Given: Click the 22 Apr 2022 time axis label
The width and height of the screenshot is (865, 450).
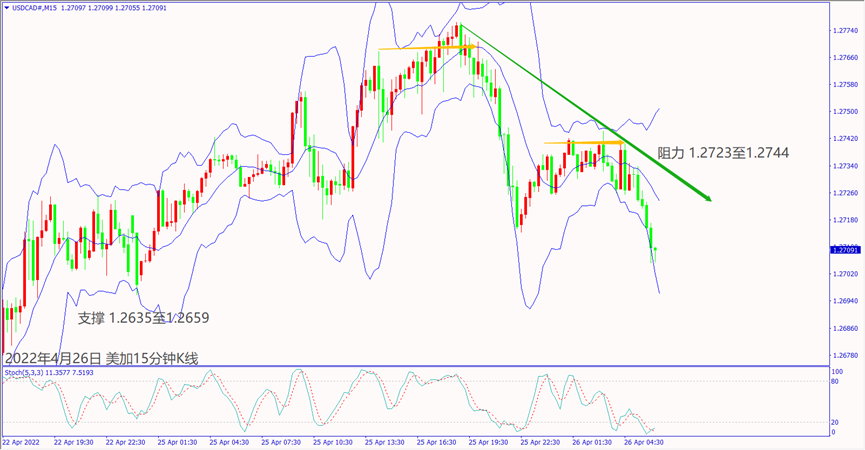Looking at the screenshot, I should point(23,441).
